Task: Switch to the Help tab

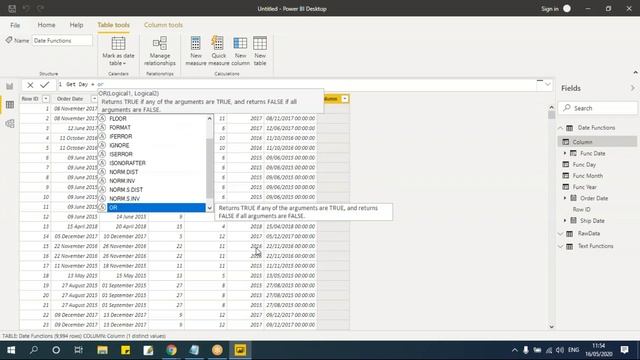Action: click(76, 25)
